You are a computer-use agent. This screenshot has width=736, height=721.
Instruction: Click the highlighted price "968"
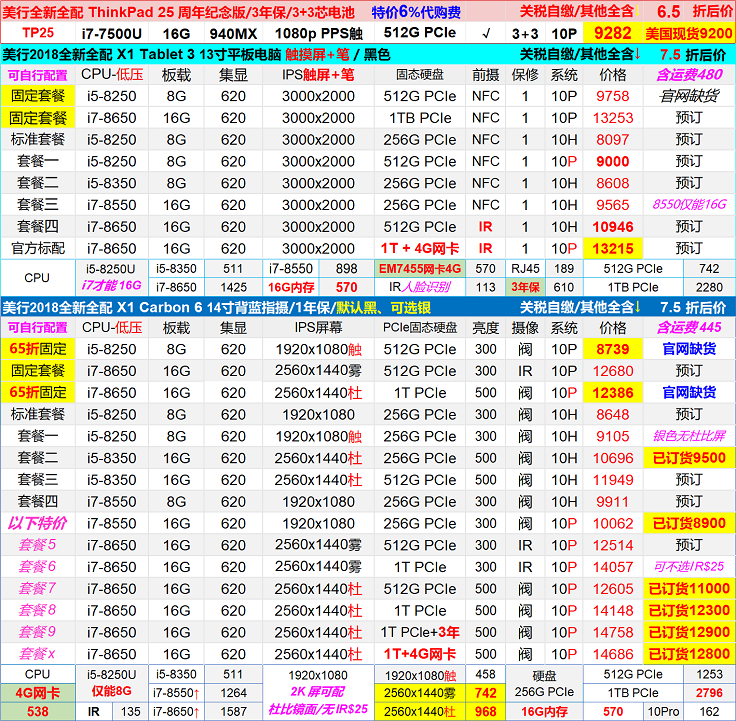pyautogui.click(x=485, y=712)
